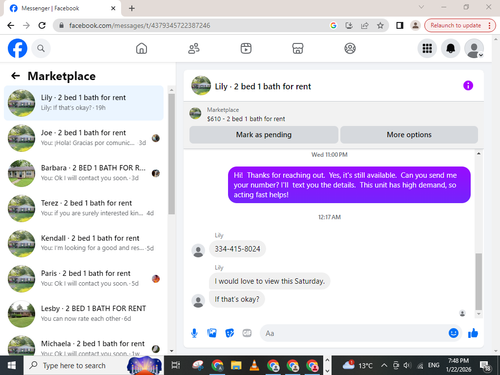Open the Terez 2 bed 1 bath conversation
Image resolution: width=500 pixels, height=375 pixels.
pyautogui.click(x=84, y=208)
